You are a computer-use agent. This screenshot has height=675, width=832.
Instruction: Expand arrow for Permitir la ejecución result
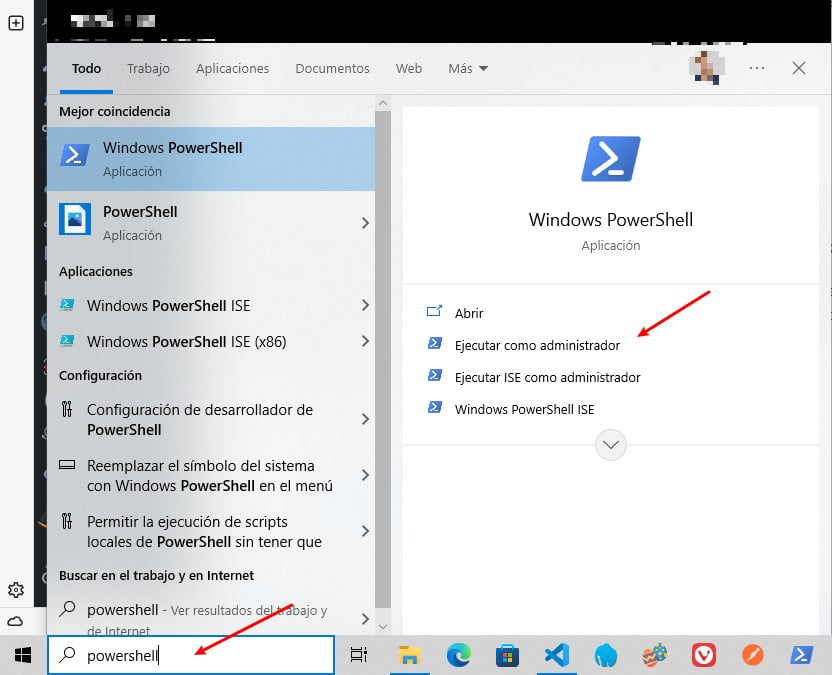coord(365,531)
